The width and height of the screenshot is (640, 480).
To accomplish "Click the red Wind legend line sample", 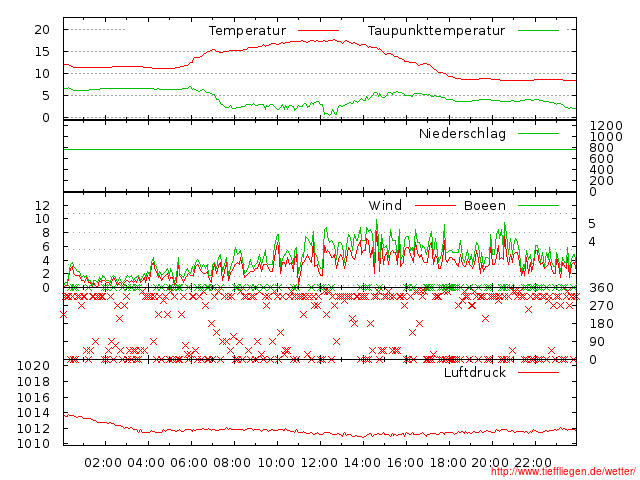I will click(435, 205).
